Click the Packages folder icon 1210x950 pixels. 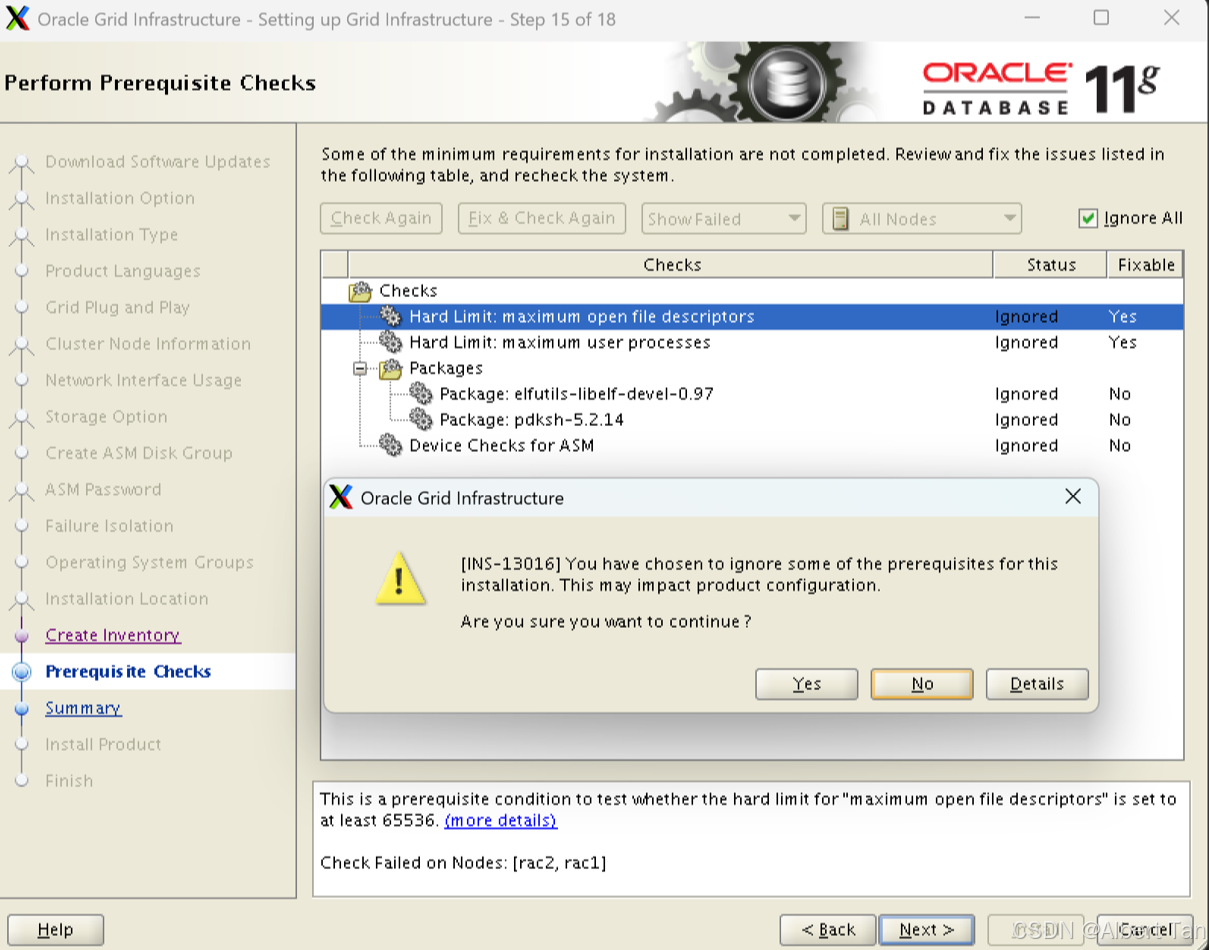click(x=390, y=369)
